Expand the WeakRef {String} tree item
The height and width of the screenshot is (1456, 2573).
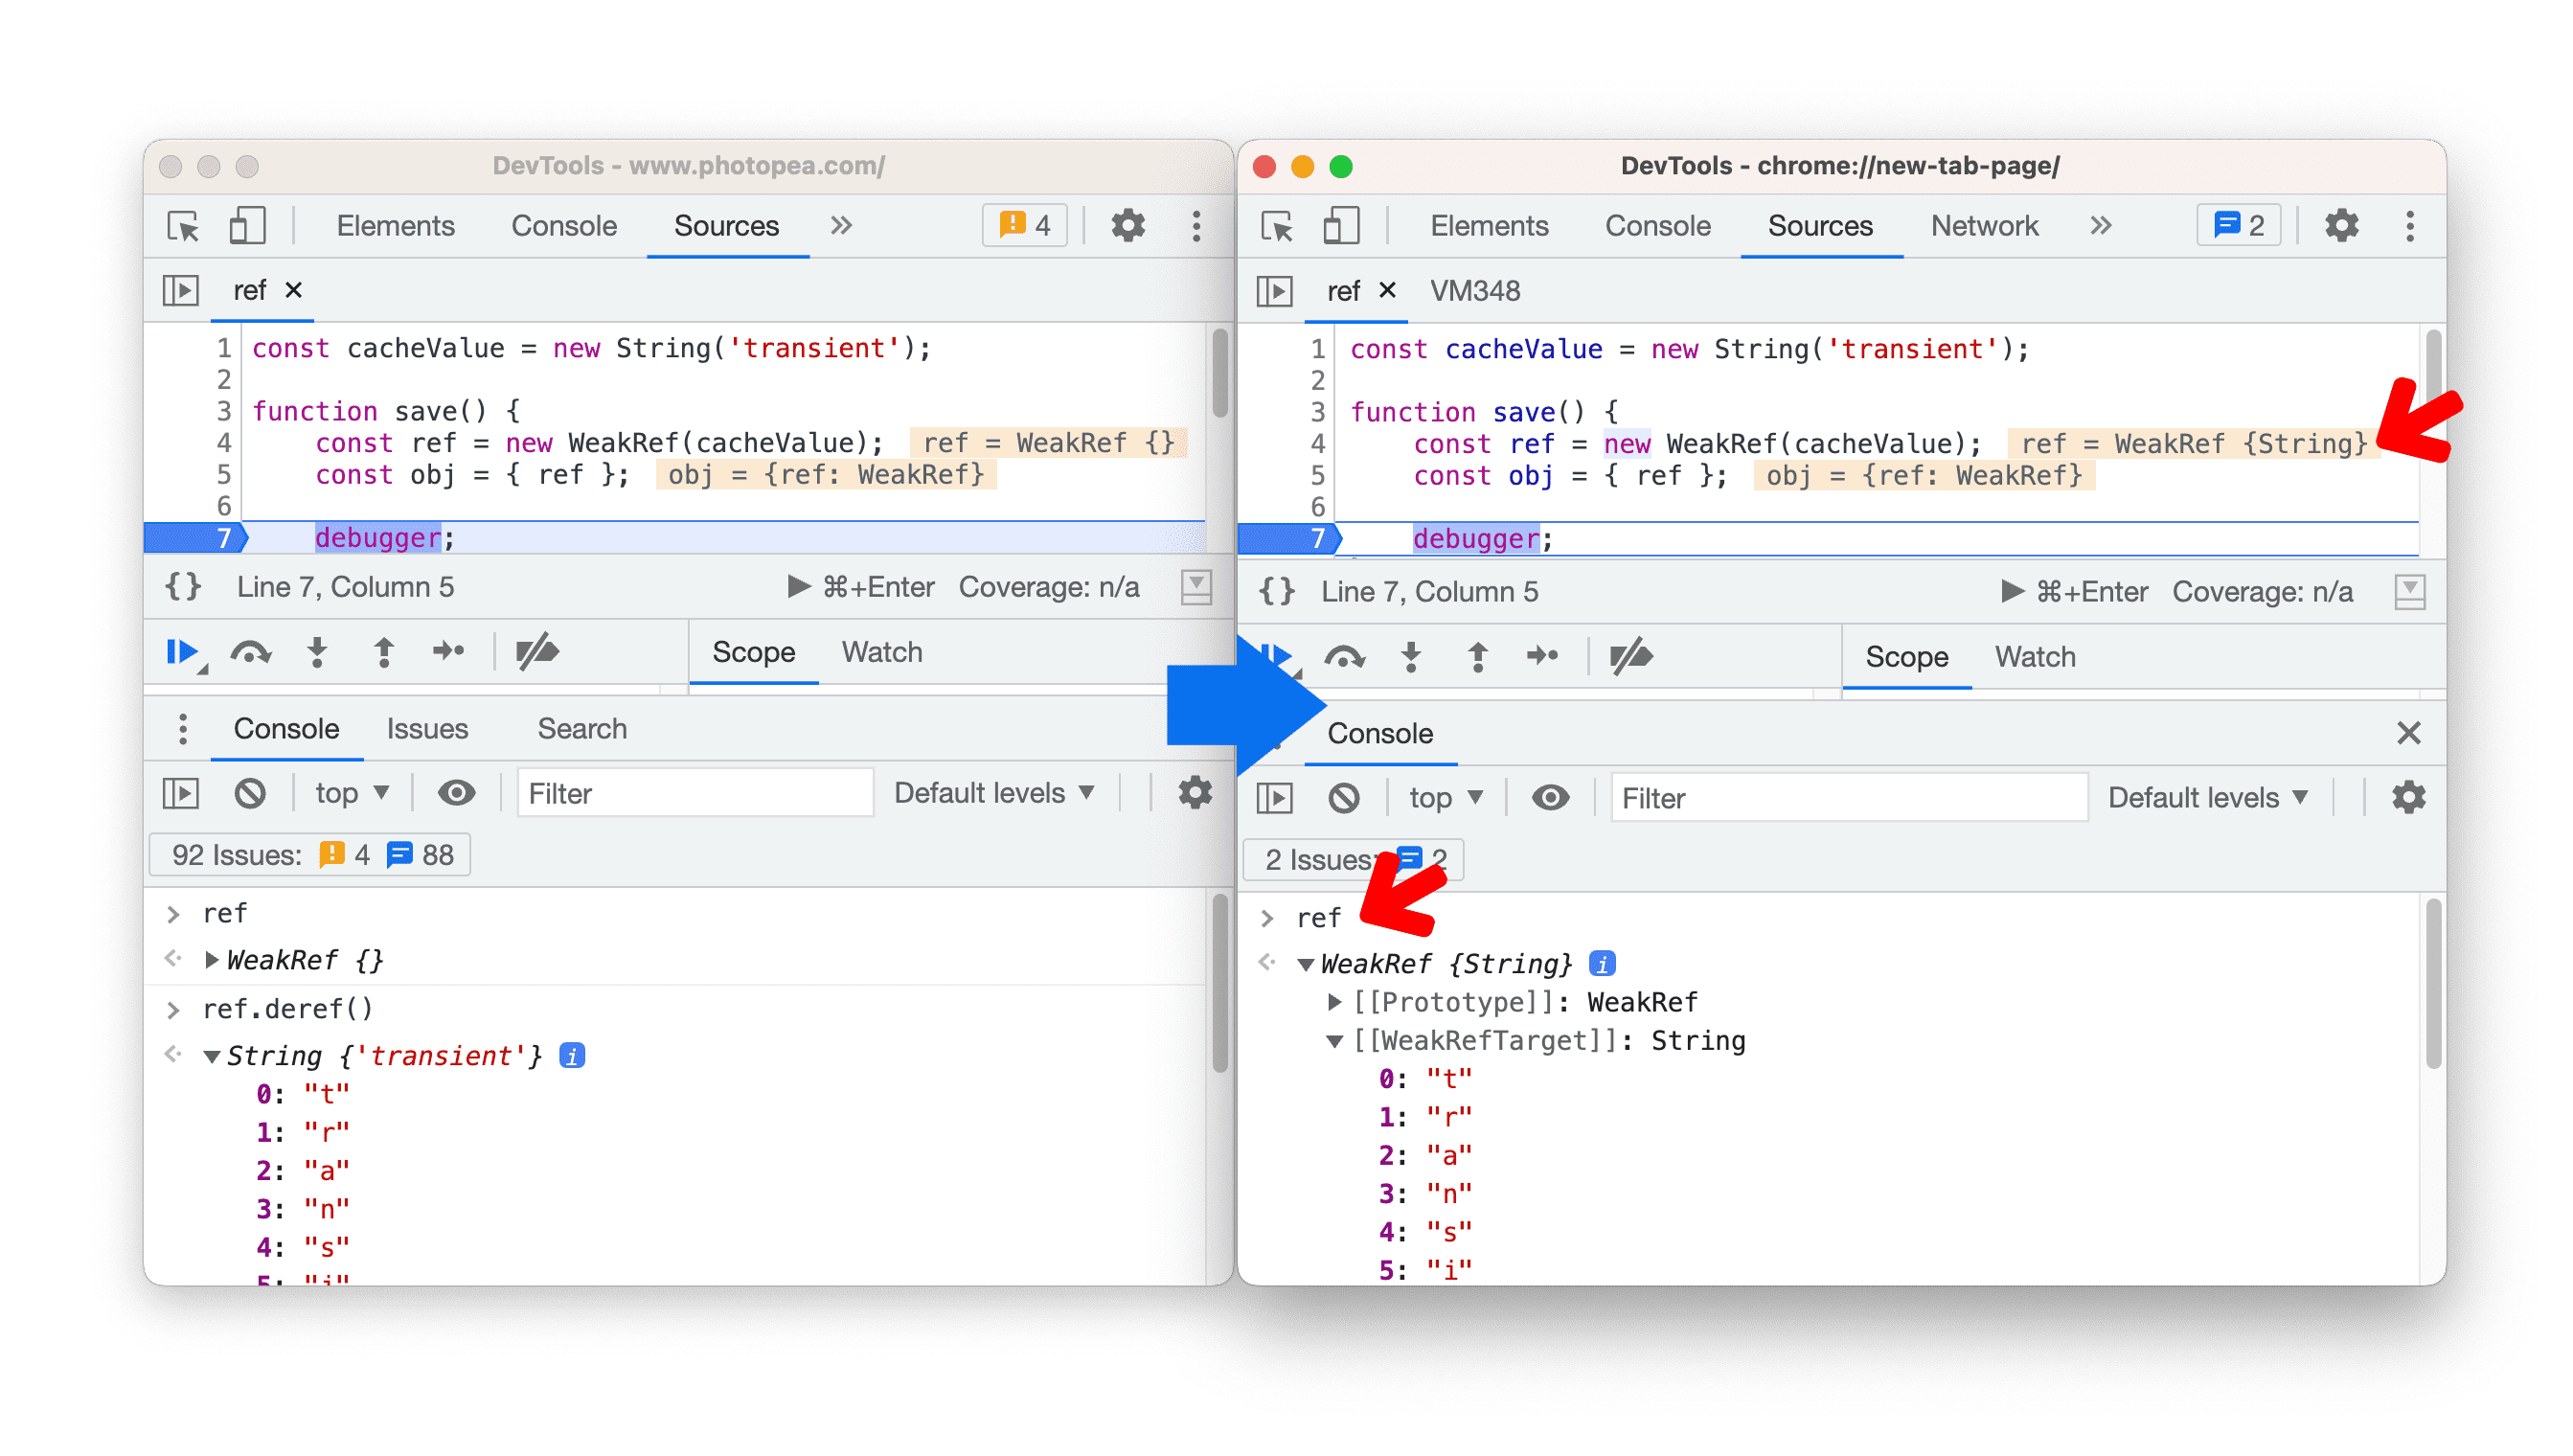[1303, 963]
